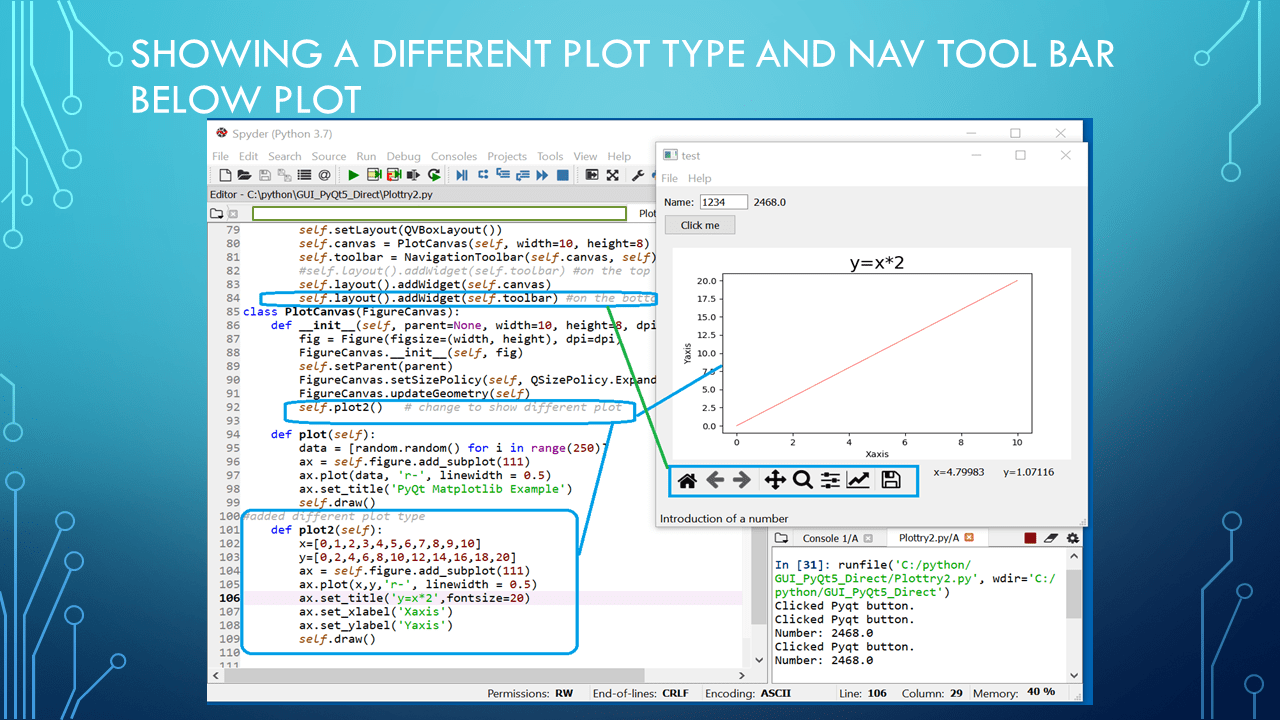Run the script with the green play icon

pos(353,175)
